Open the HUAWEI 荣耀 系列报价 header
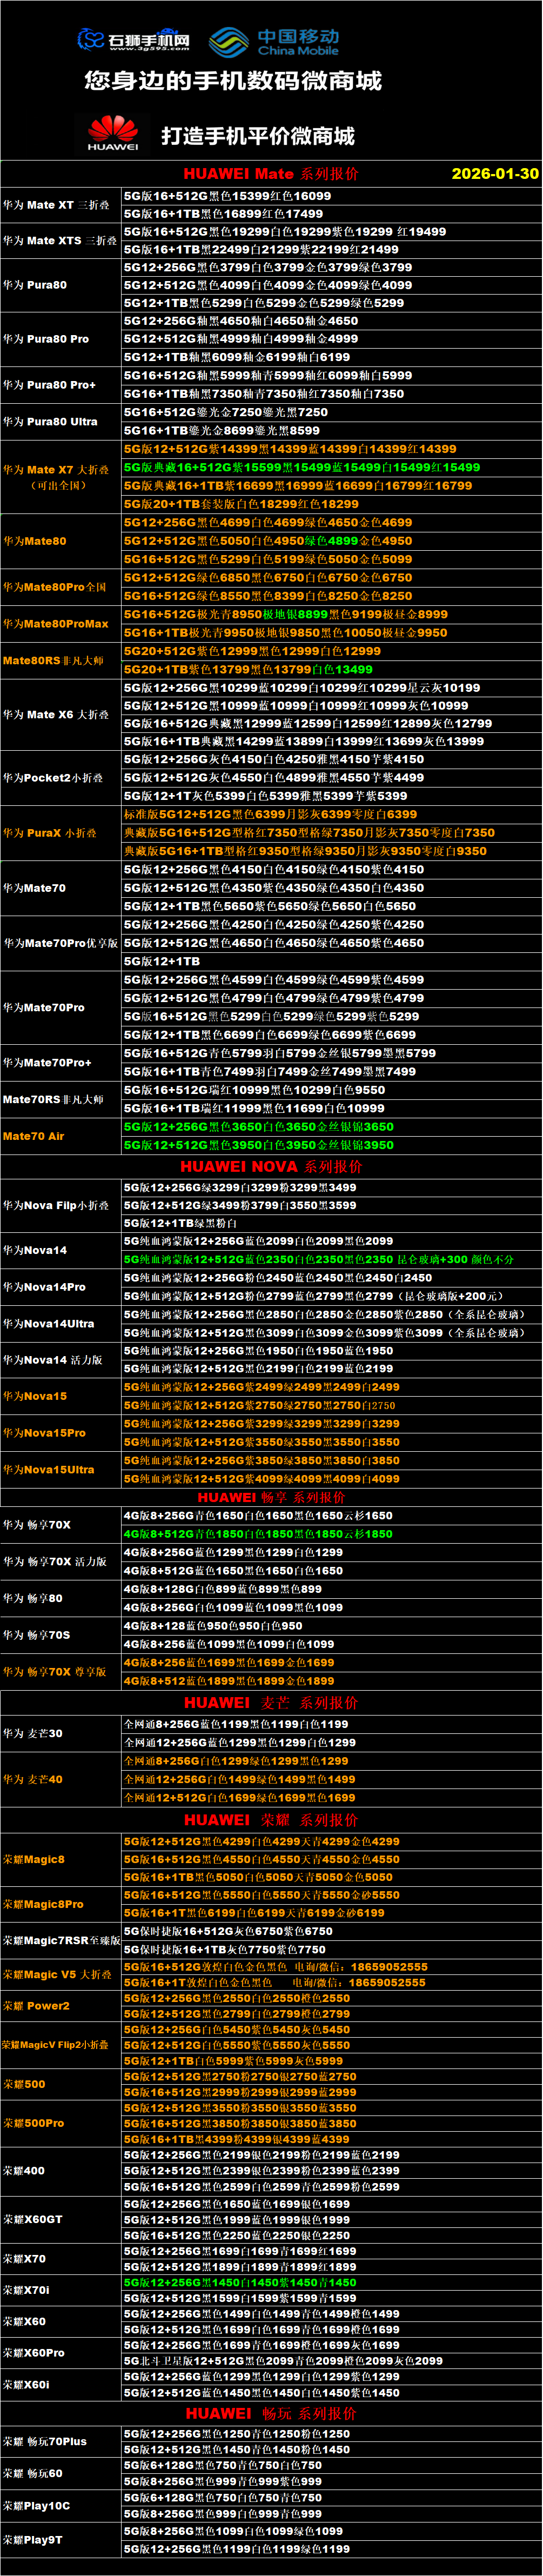 pyautogui.click(x=271, y=1820)
